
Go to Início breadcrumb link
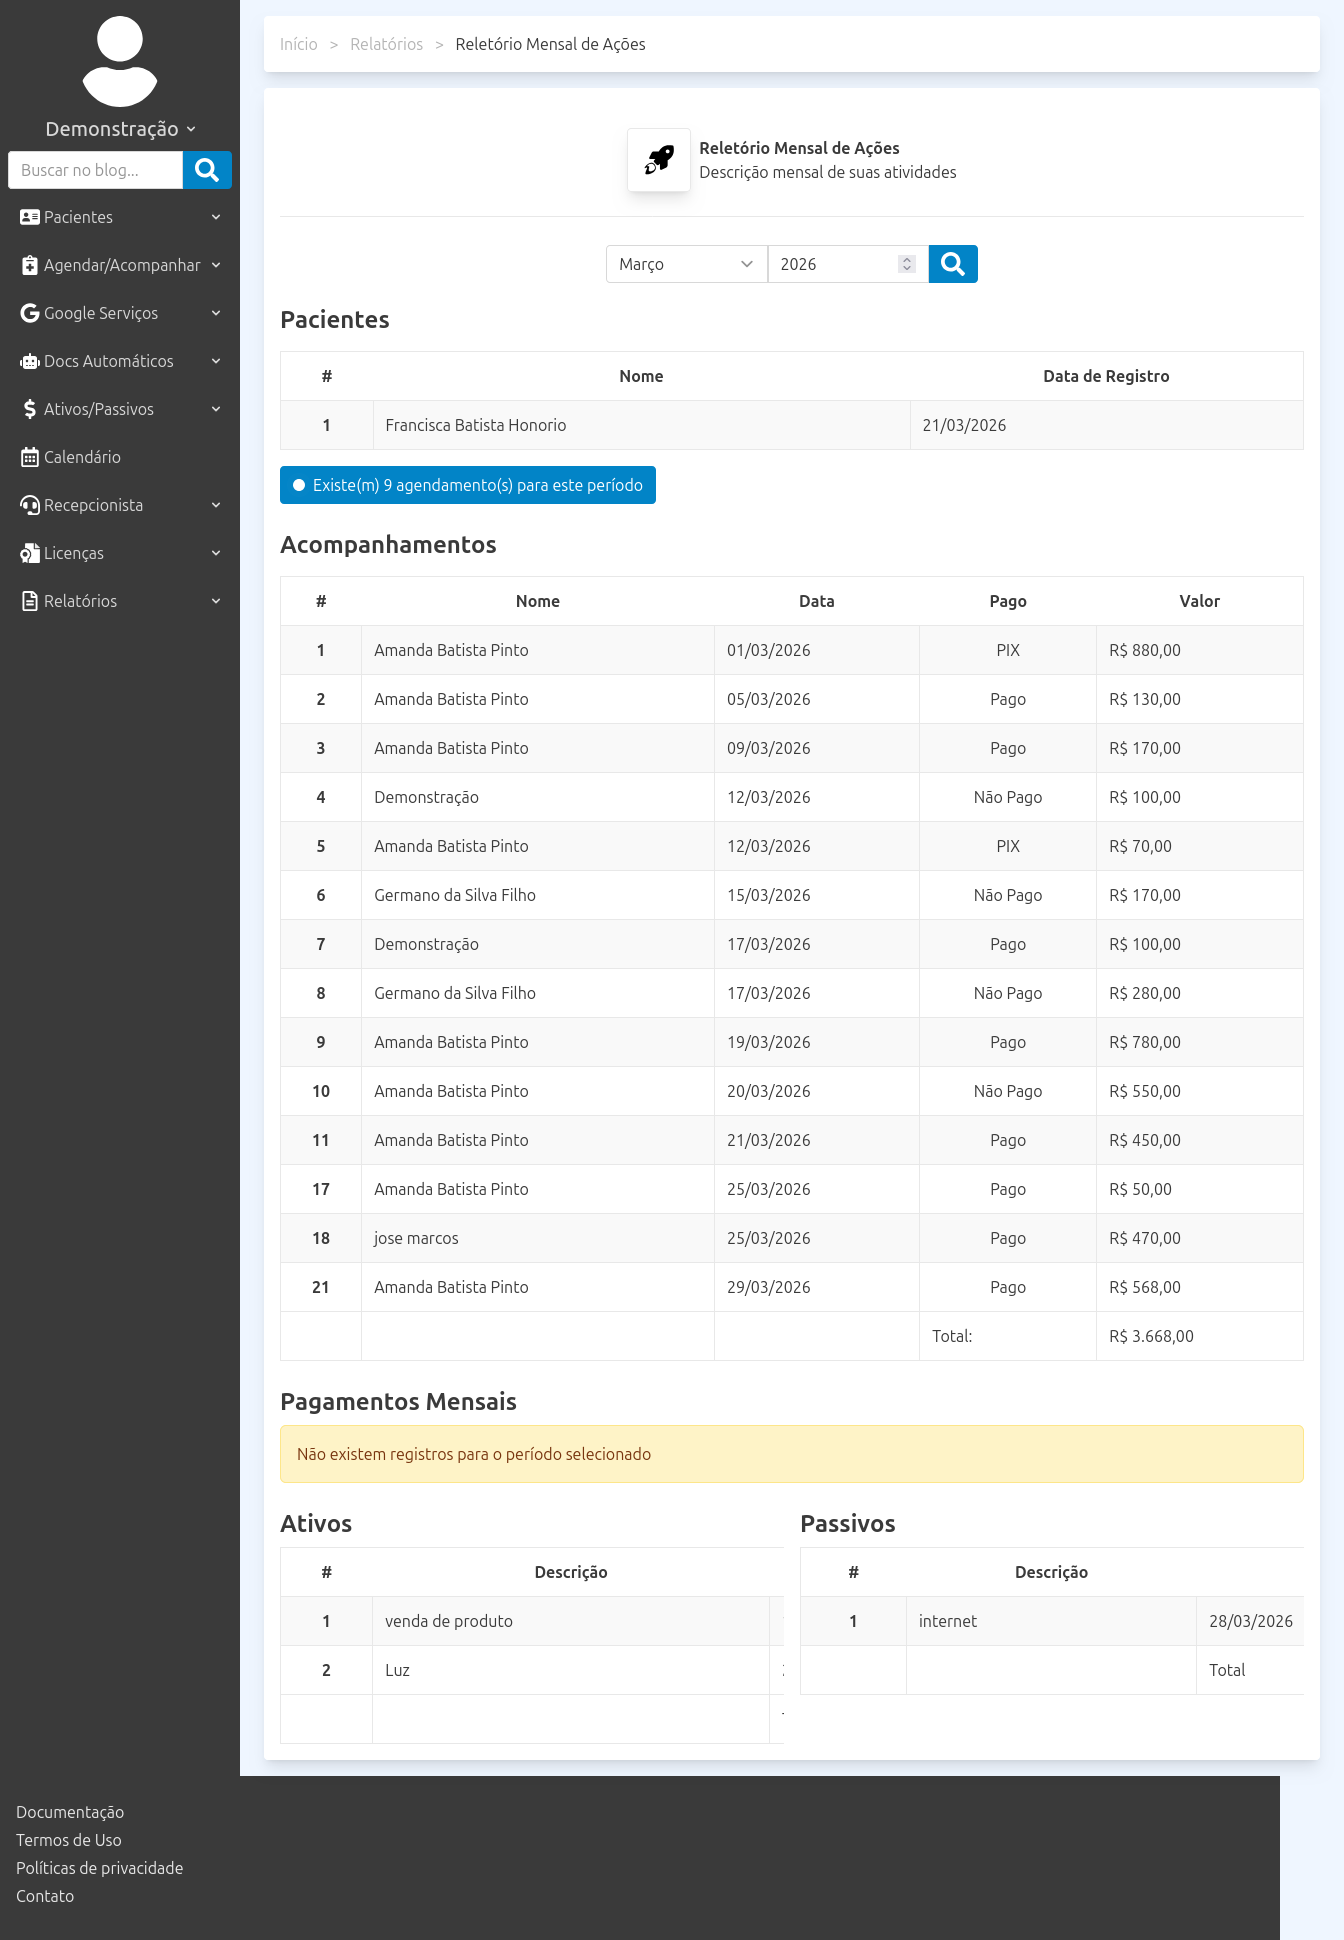point(298,44)
